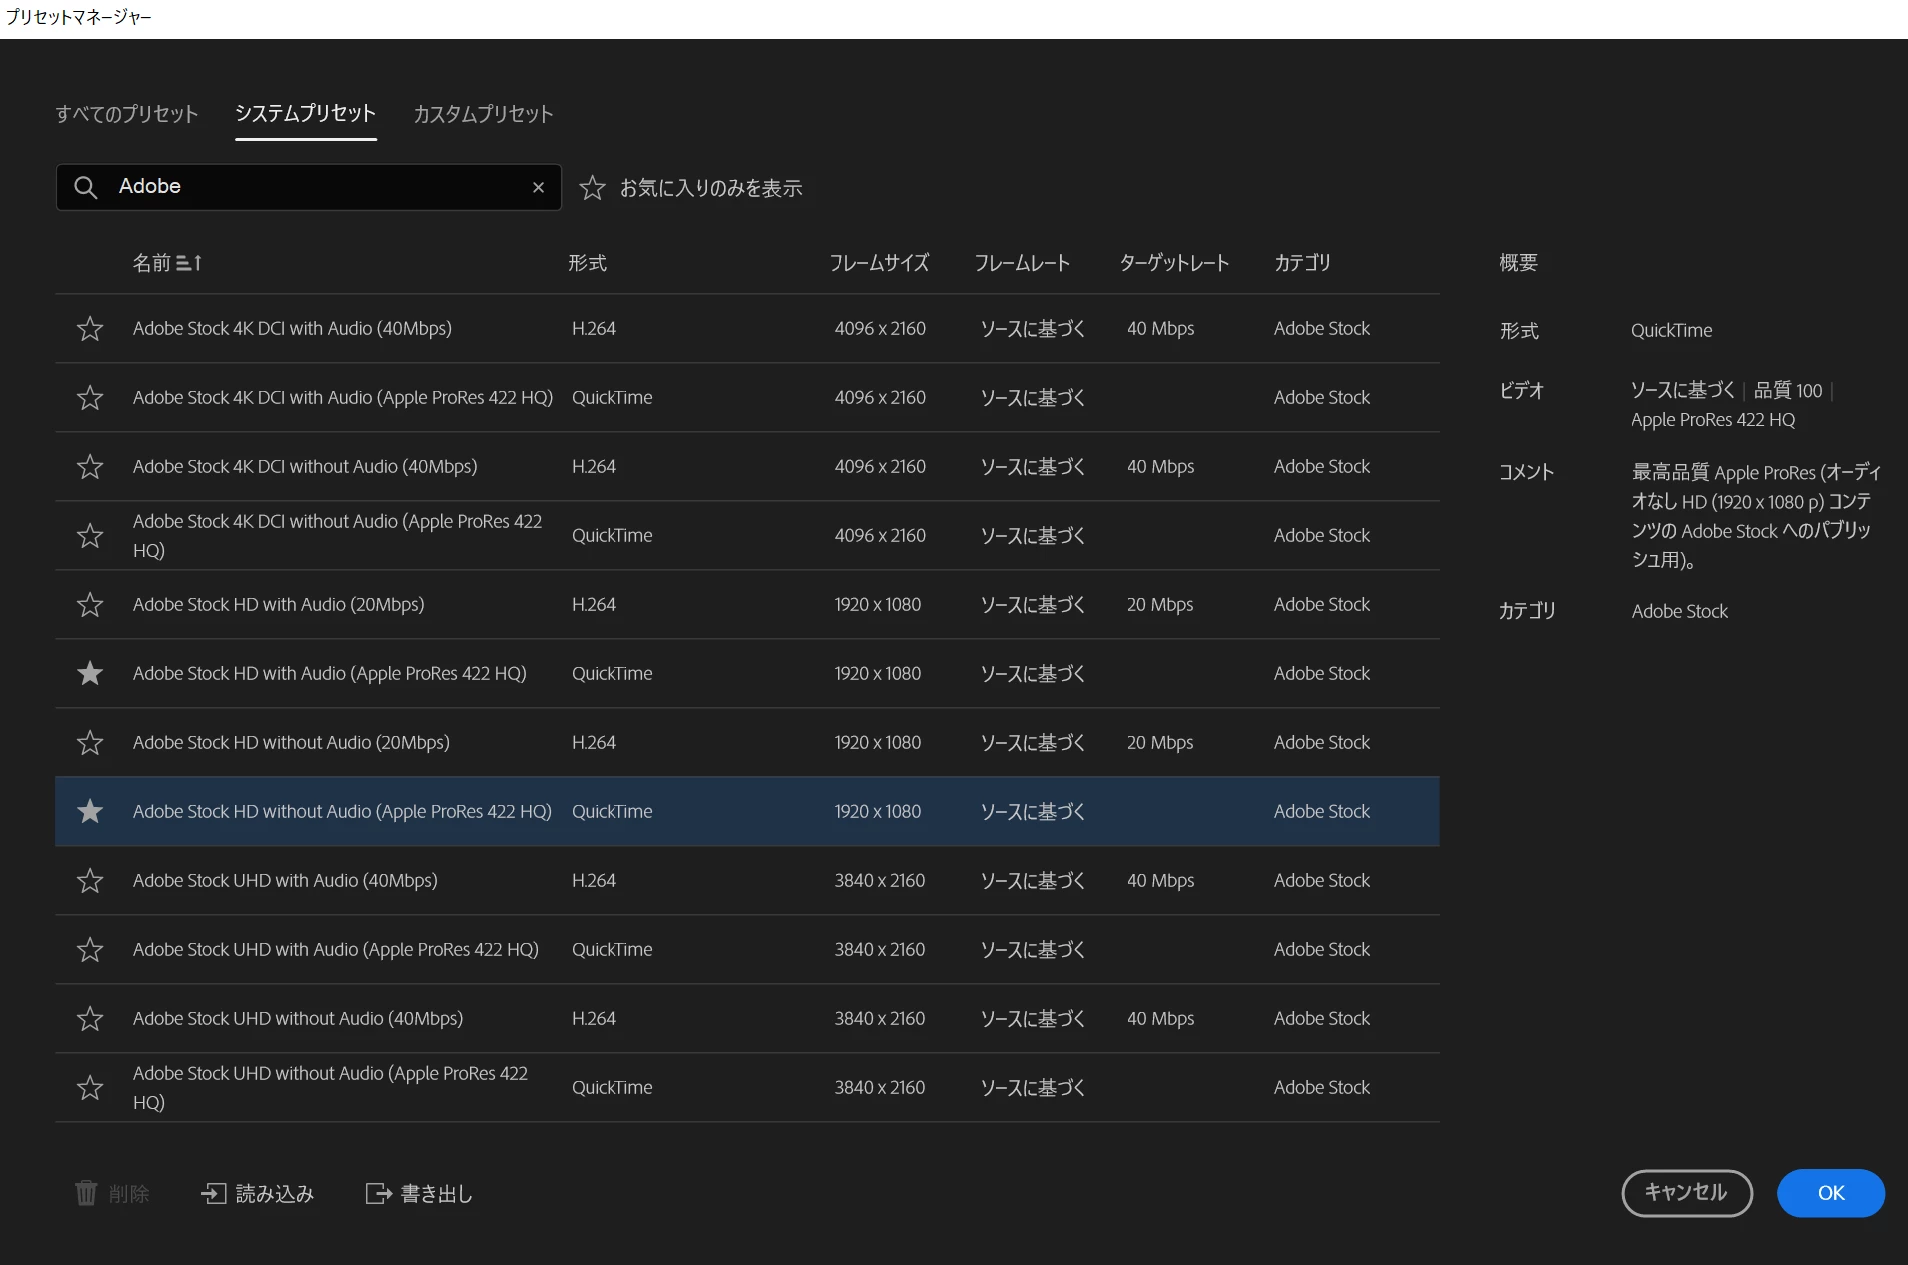Remove star from HD without Audio ProRes preset
The width and height of the screenshot is (1908, 1265).
[90, 811]
